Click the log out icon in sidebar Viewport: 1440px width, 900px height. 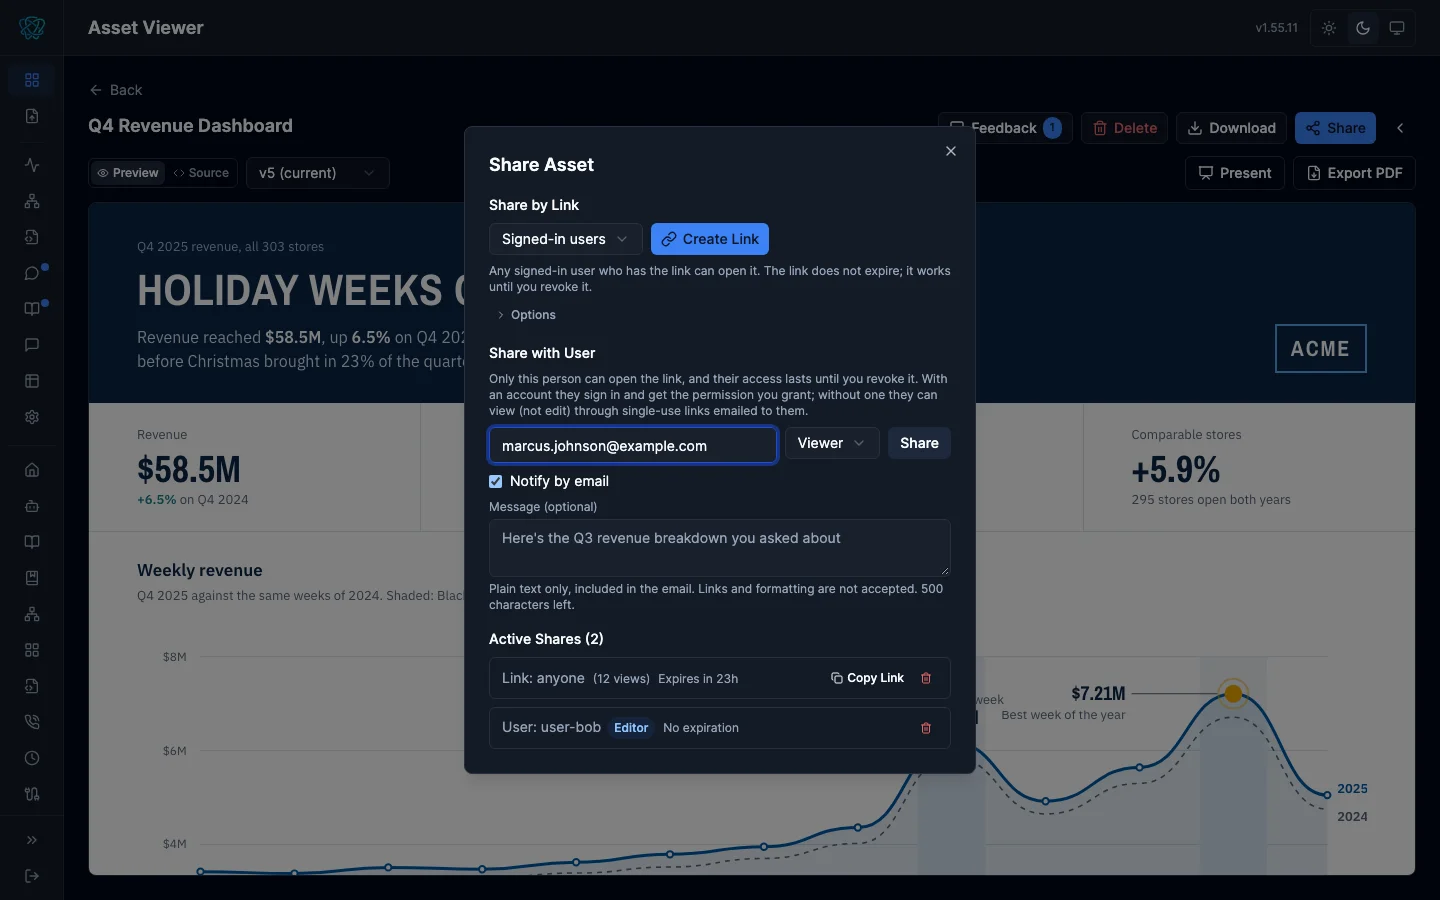32,876
